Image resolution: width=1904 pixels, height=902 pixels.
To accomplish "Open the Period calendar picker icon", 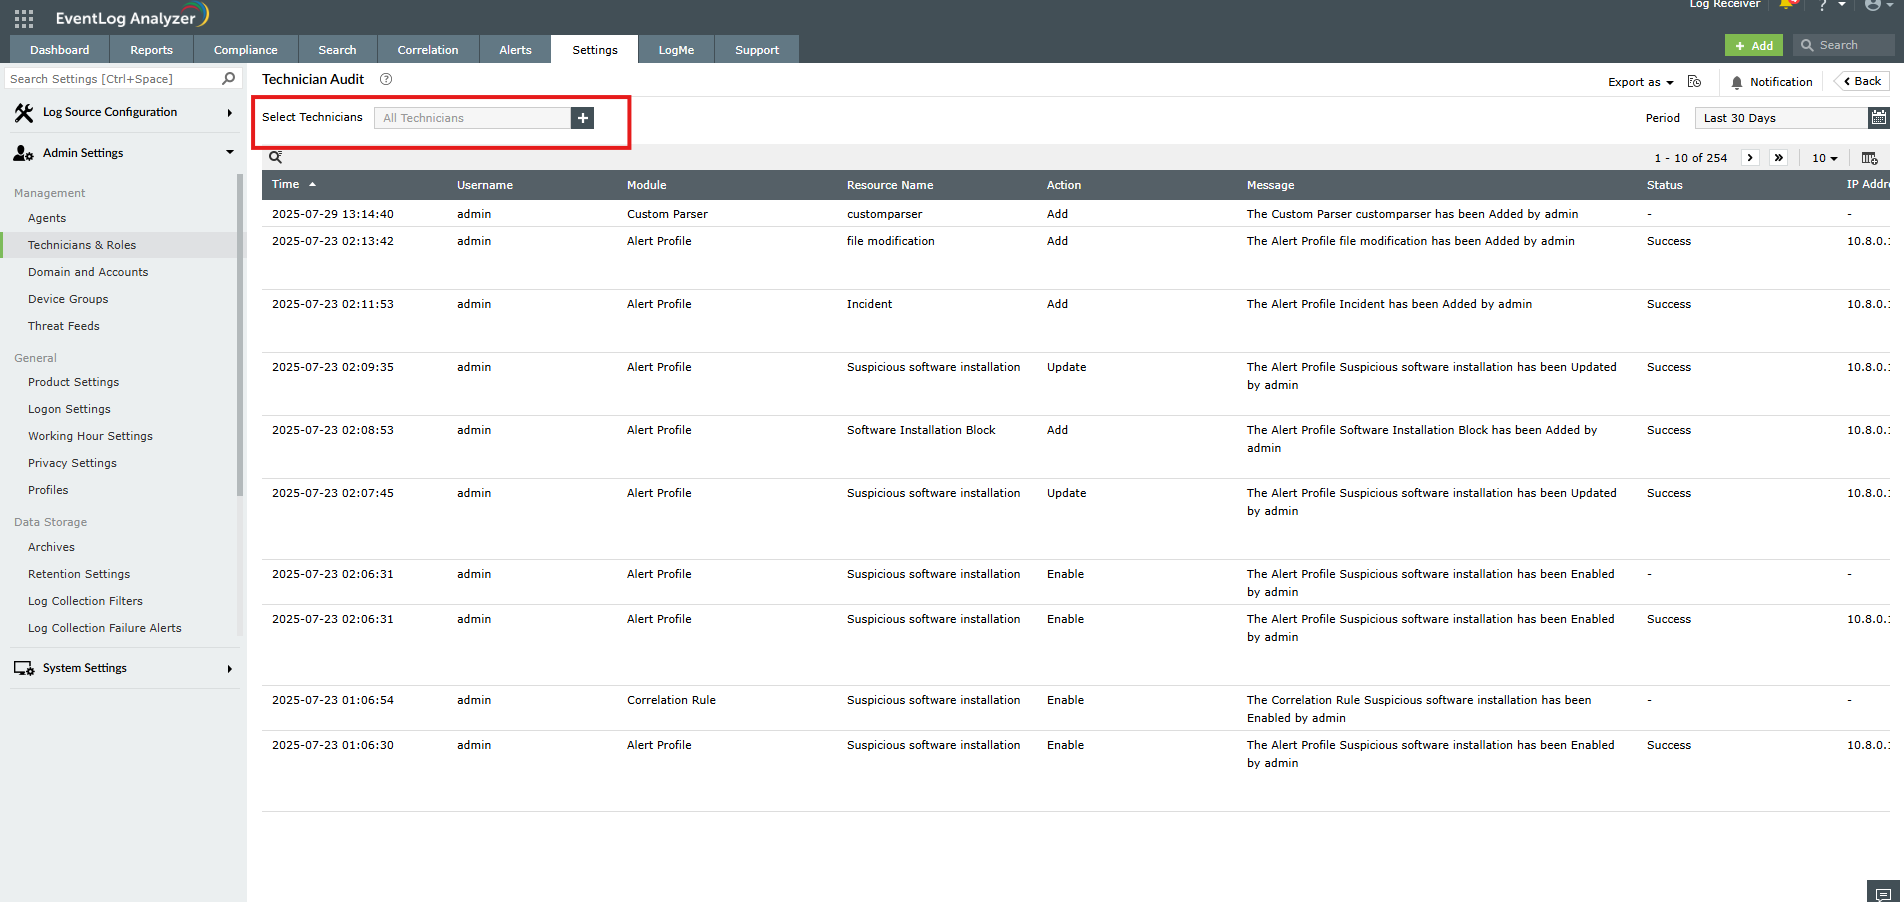I will click(1878, 118).
